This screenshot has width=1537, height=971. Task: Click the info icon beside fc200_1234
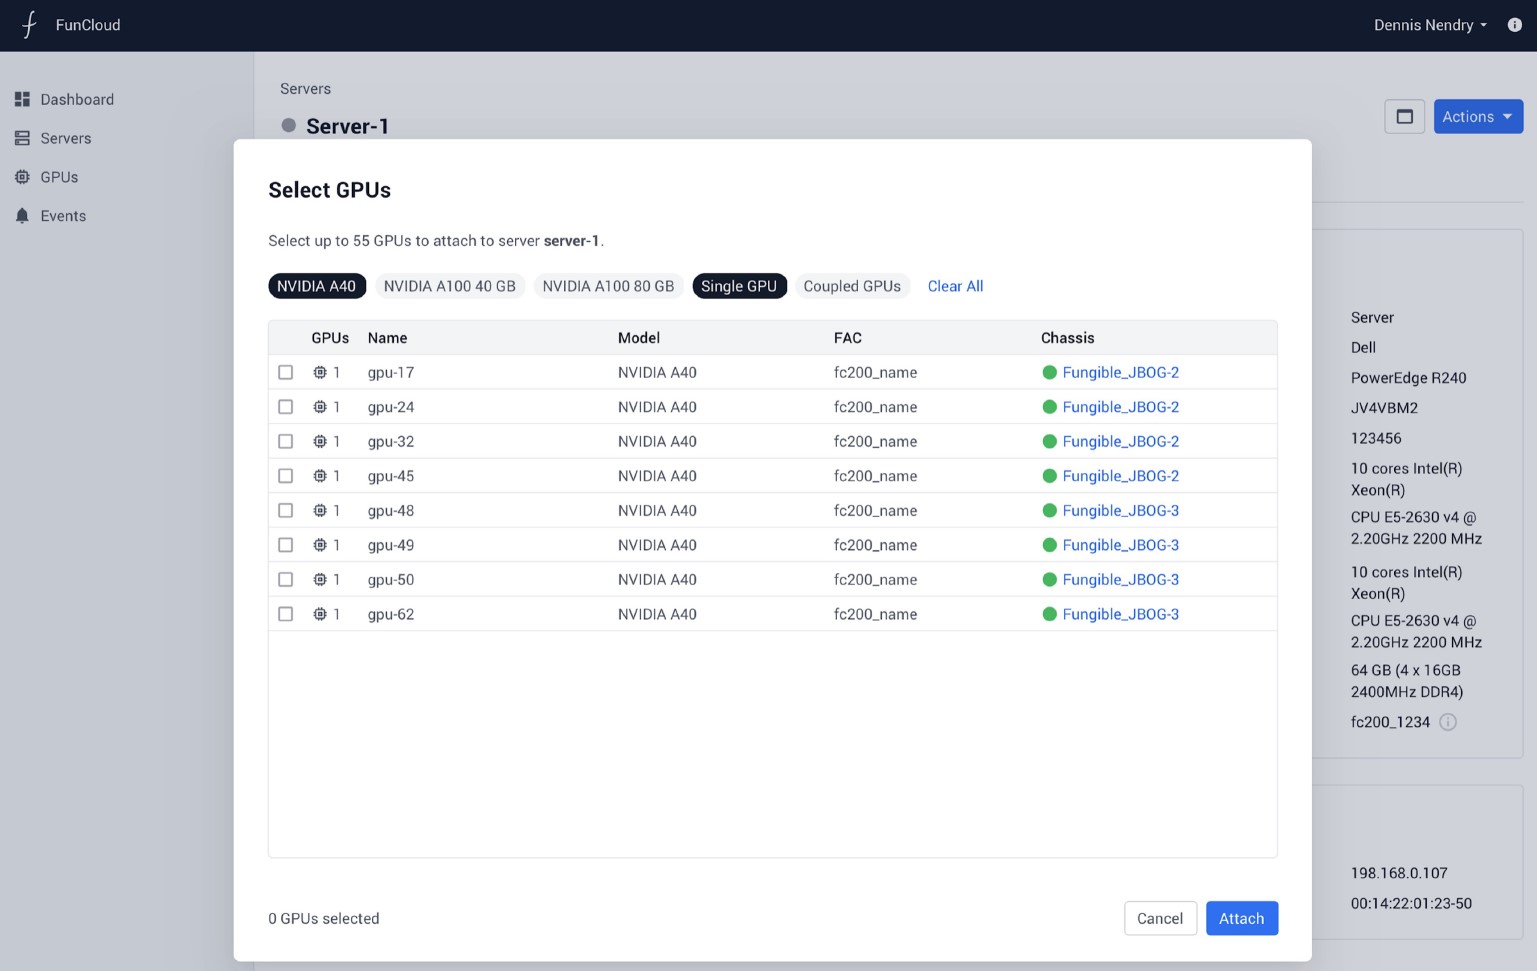[x=1447, y=722]
